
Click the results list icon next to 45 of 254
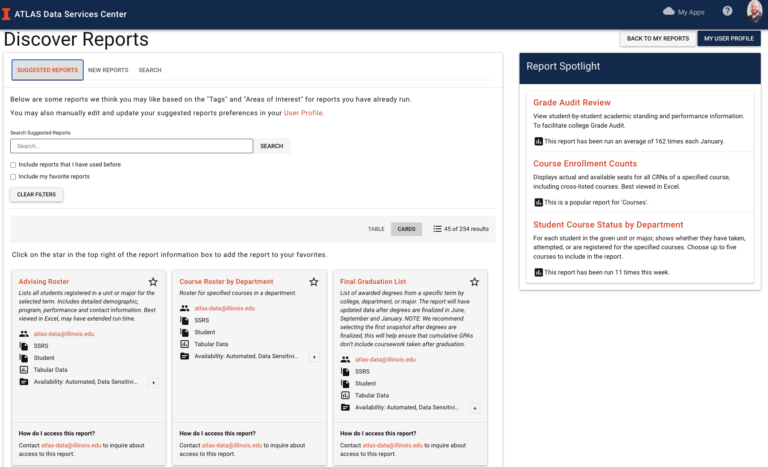pyautogui.click(x=437, y=229)
